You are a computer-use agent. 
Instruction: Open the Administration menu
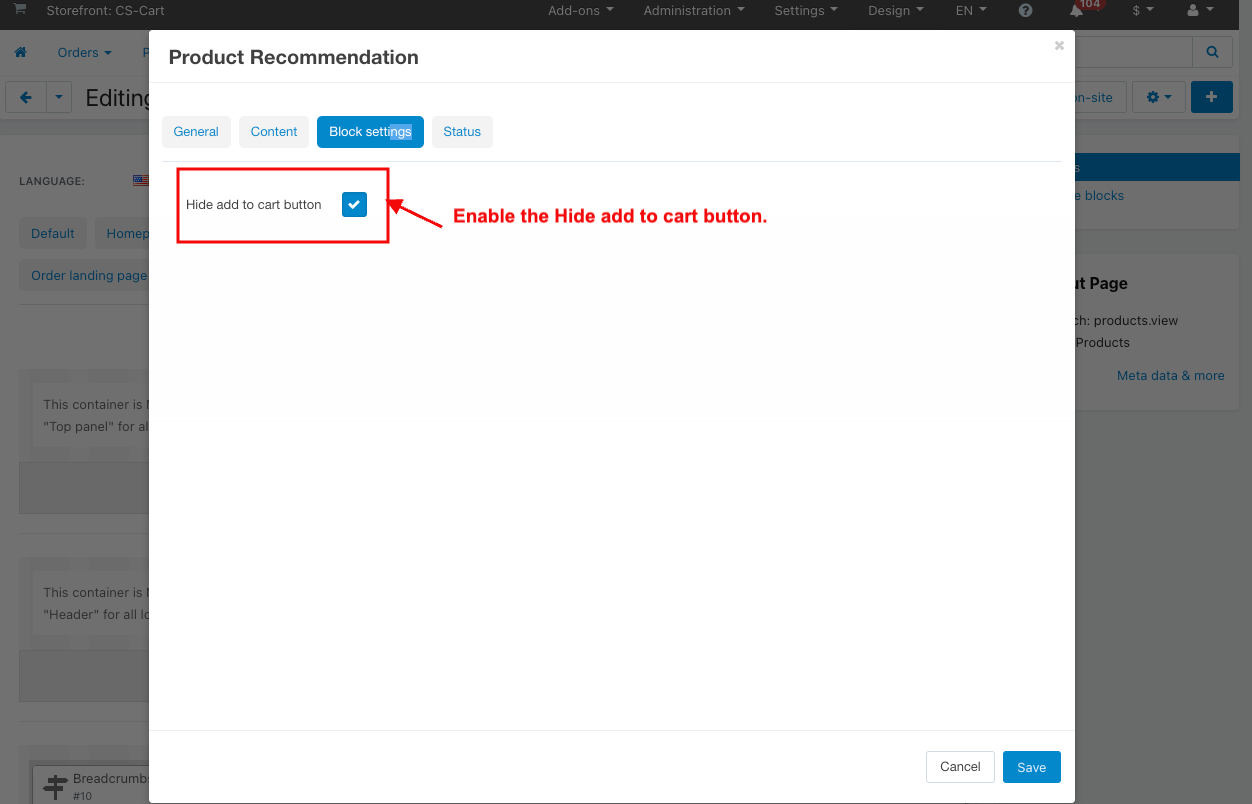coord(693,11)
